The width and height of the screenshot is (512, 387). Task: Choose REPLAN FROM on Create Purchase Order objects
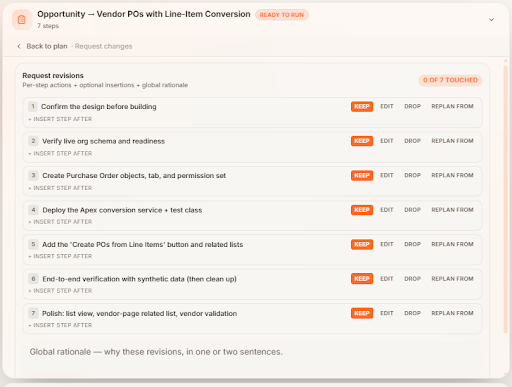(x=452, y=175)
